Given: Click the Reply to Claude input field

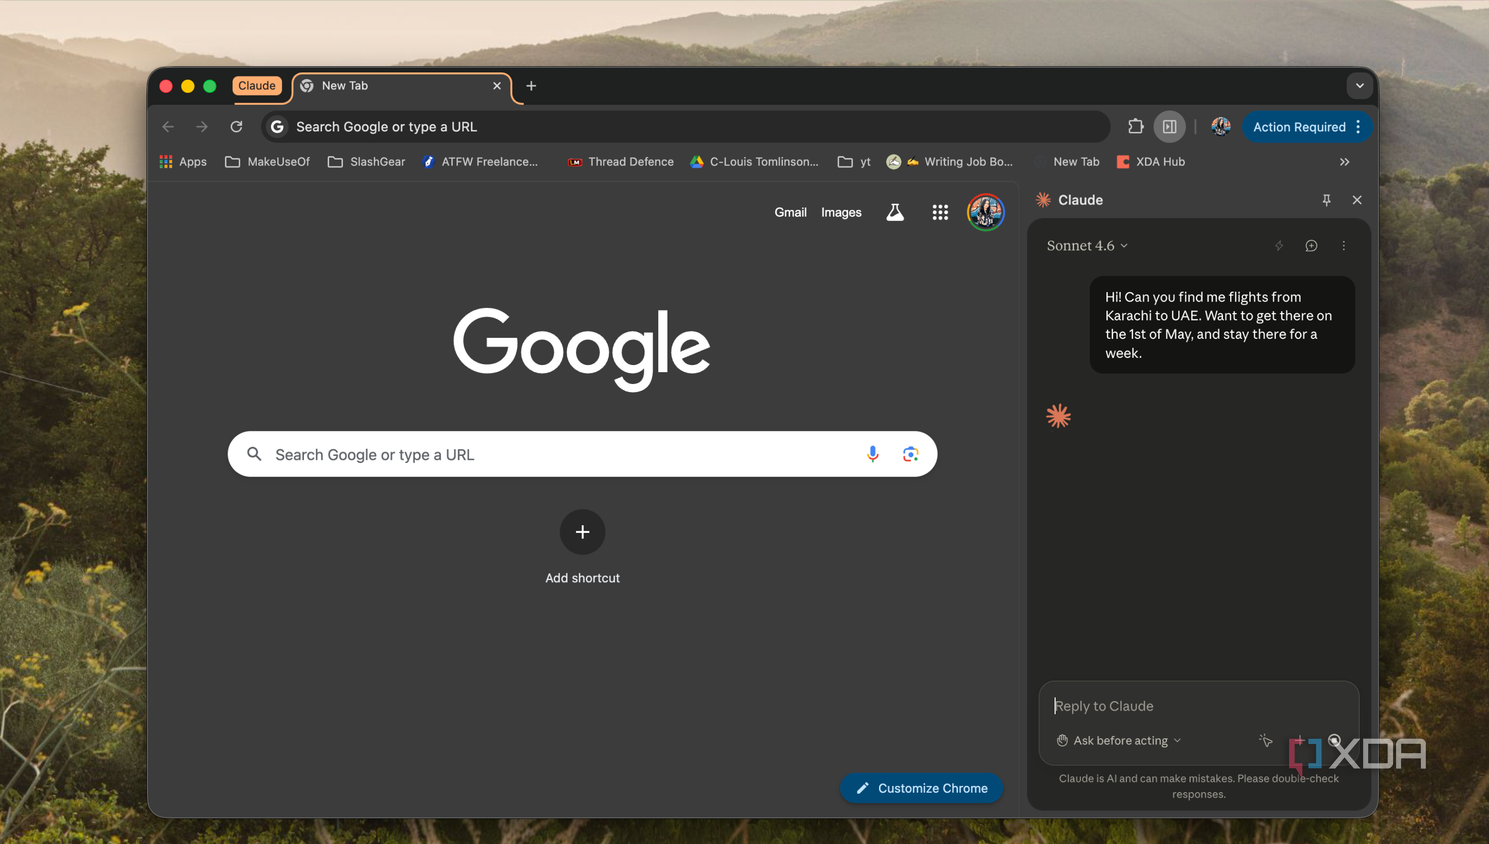Looking at the screenshot, I should click(1198, 706).
